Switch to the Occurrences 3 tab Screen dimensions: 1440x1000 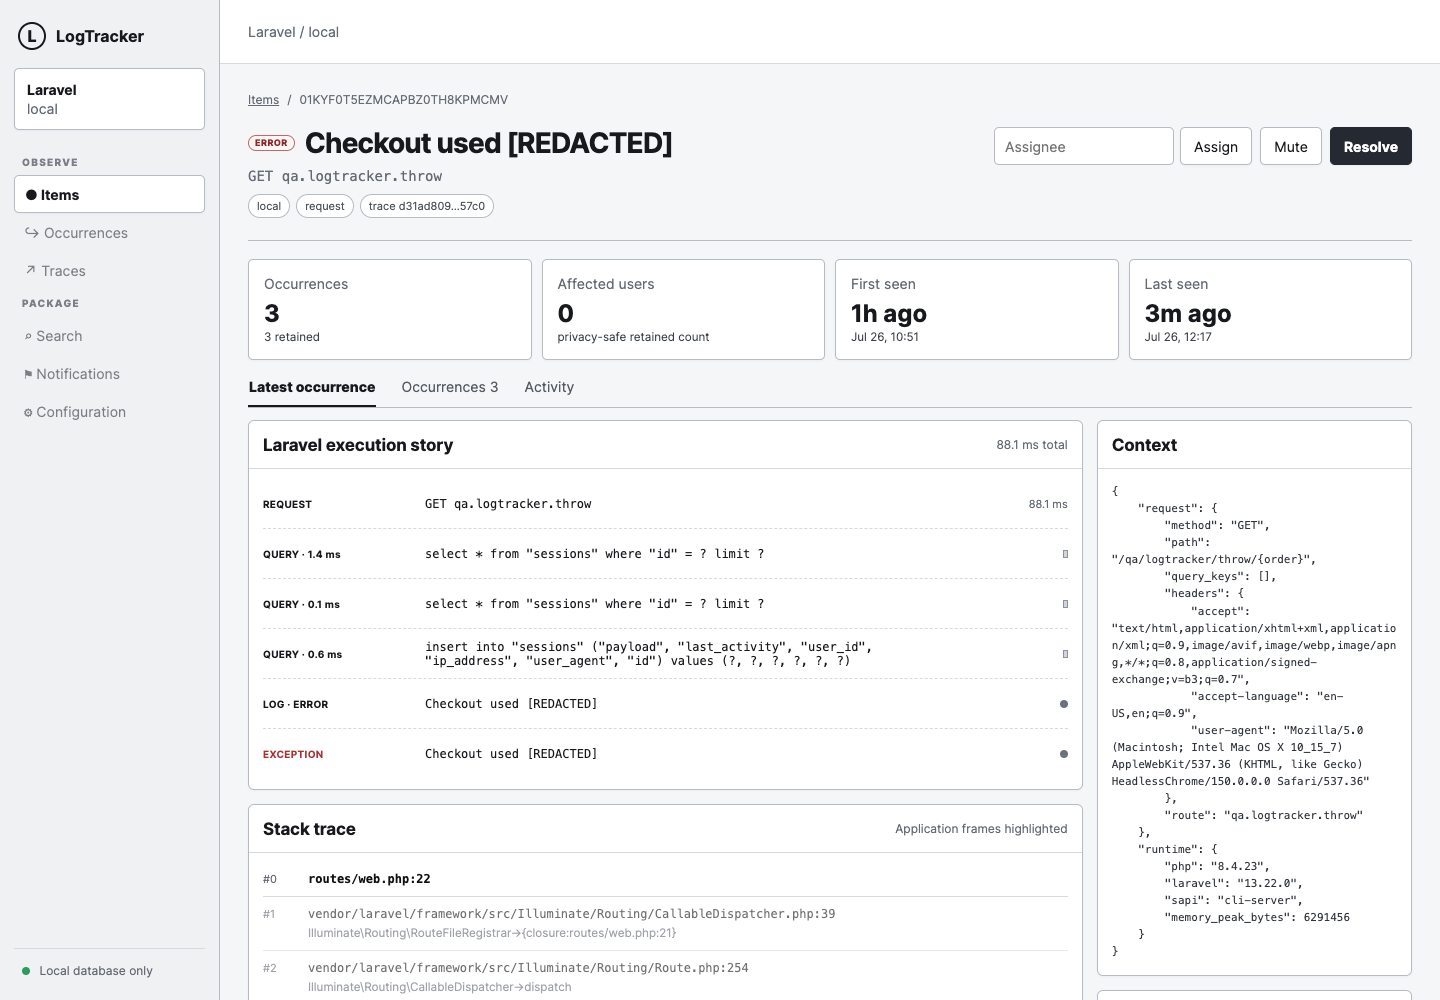[x=450, y=387]
